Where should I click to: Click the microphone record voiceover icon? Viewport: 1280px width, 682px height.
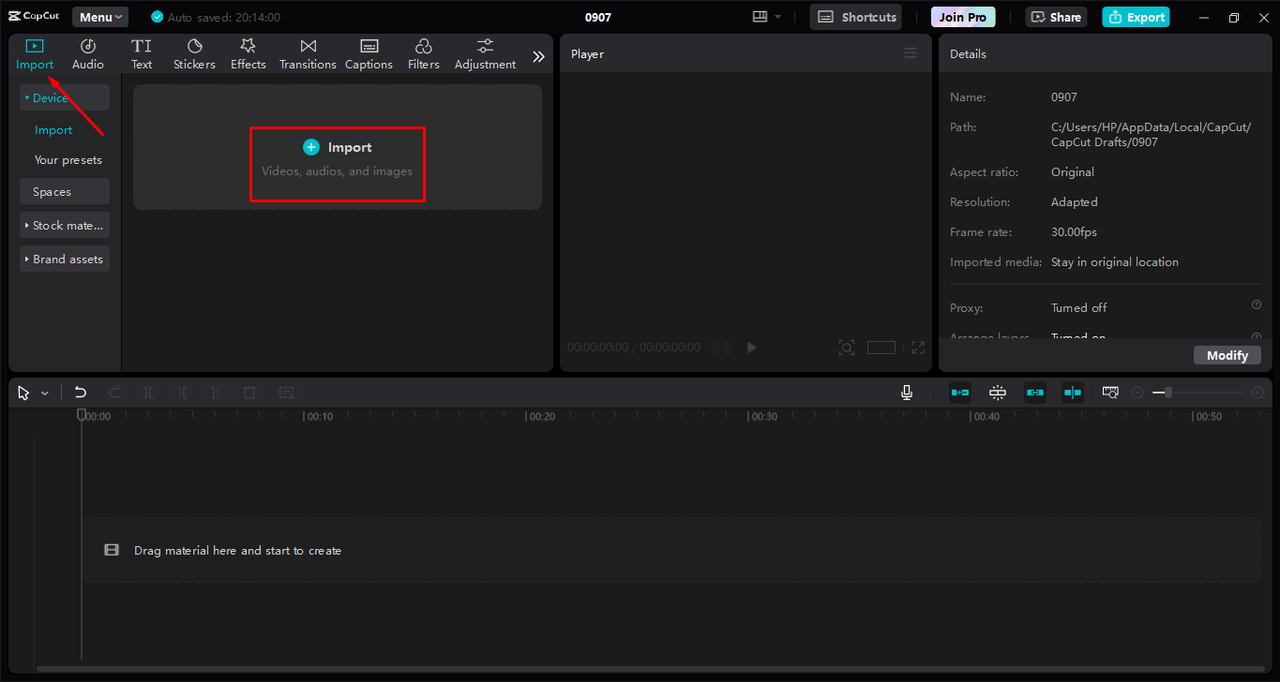[x=907, y=393]
